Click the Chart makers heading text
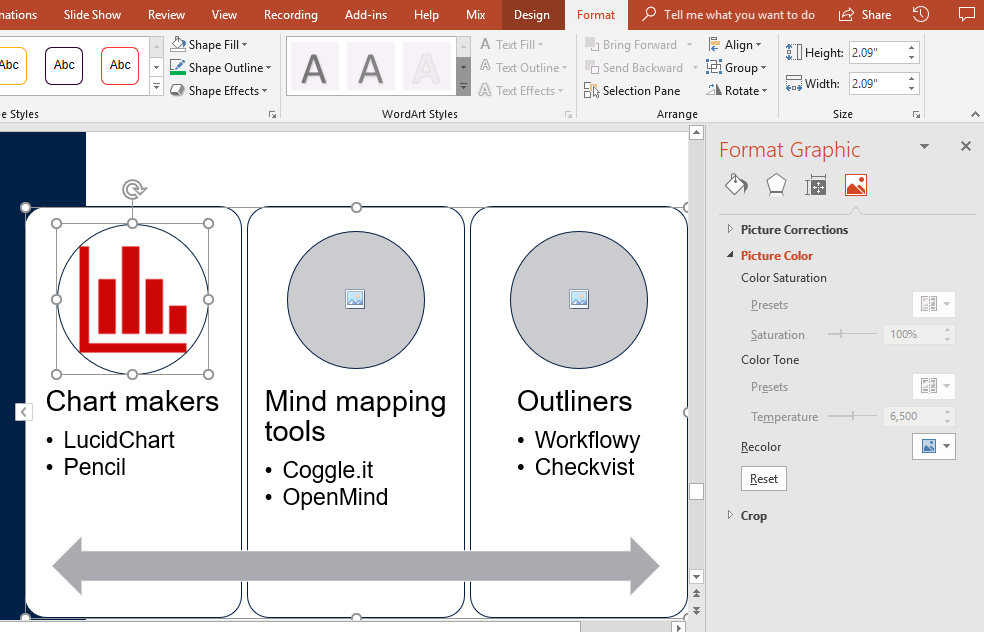The height and width of the screenshot is (632, 984). tap(132, 401)
